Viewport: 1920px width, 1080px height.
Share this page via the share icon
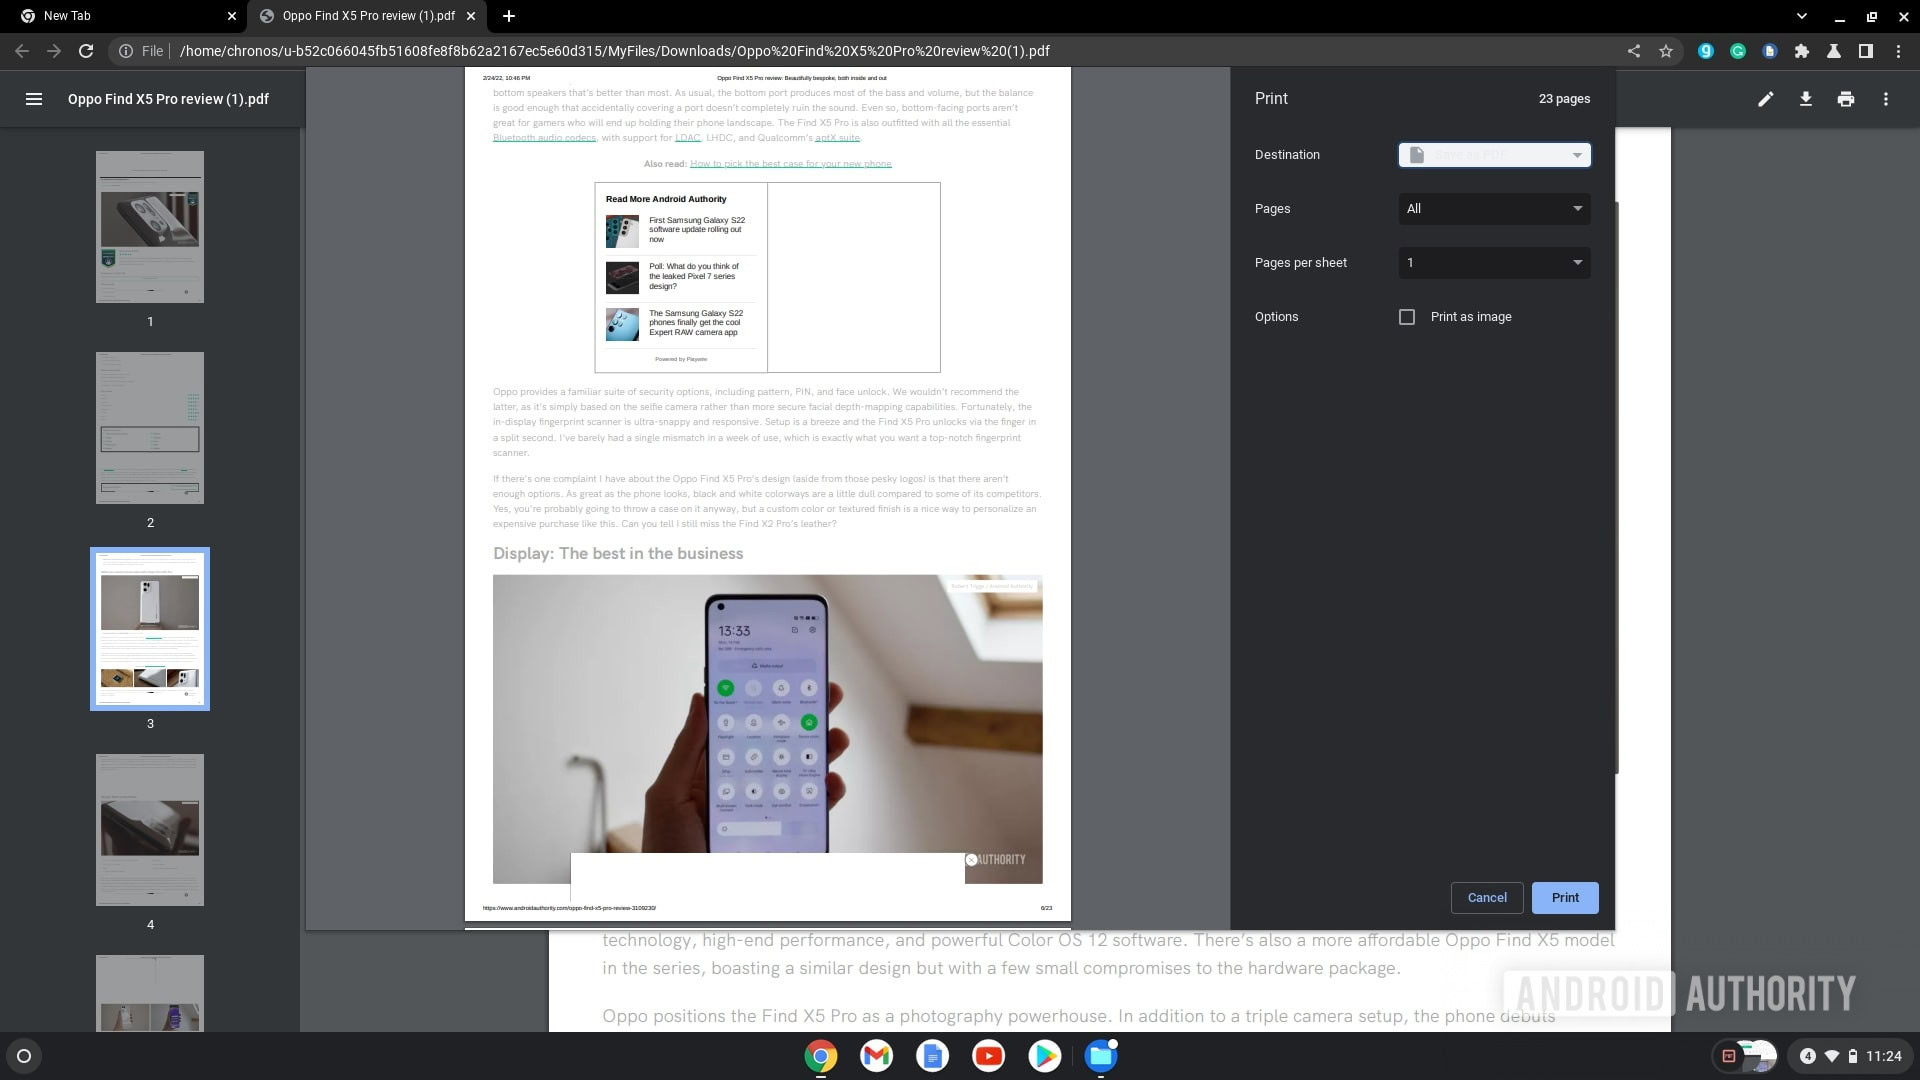(x=1634, y=51)
